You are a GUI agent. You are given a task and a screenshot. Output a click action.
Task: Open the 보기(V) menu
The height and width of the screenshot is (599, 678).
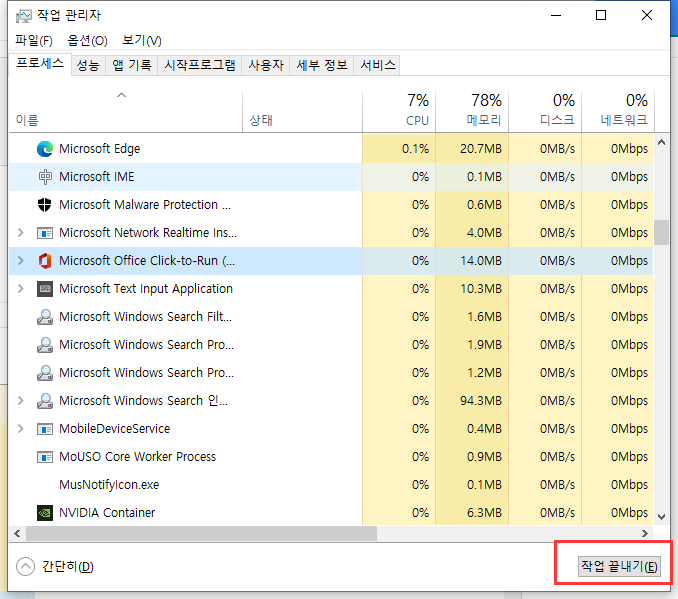(x=142, y=41)
